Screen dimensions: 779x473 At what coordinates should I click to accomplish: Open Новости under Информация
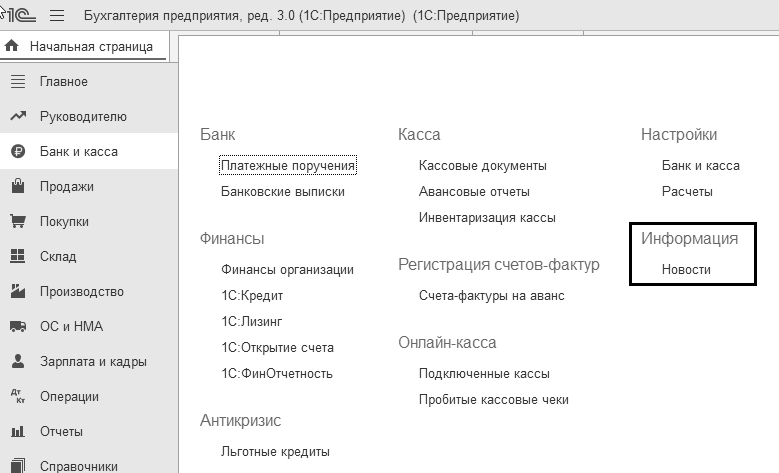[686, 270]
